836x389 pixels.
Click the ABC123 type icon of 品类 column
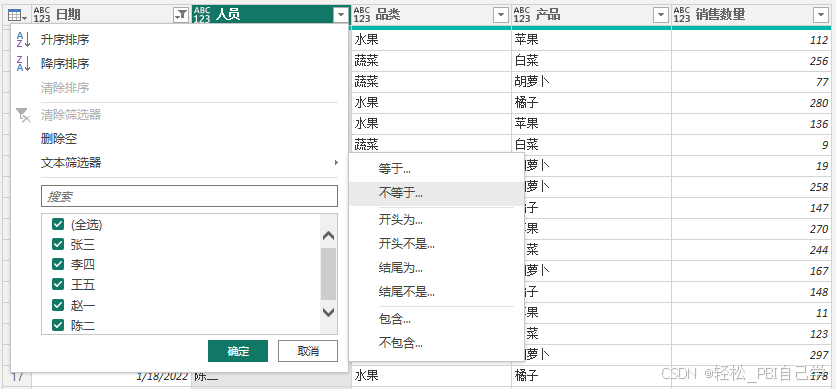coord(361,15)
